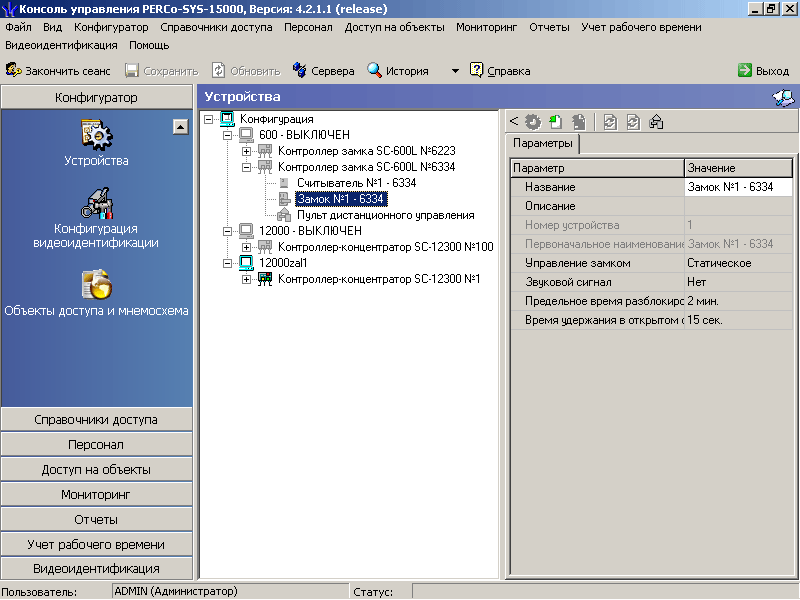Click the '15 сек.' value cell
The image size is (800, 600).
coord(738,320)
